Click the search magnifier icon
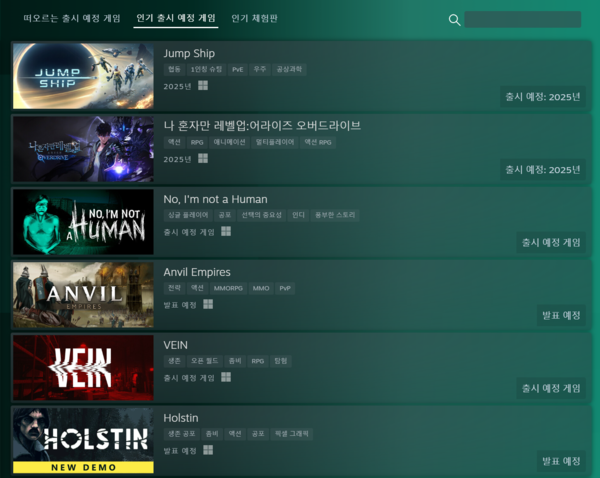 pos(454,20)
